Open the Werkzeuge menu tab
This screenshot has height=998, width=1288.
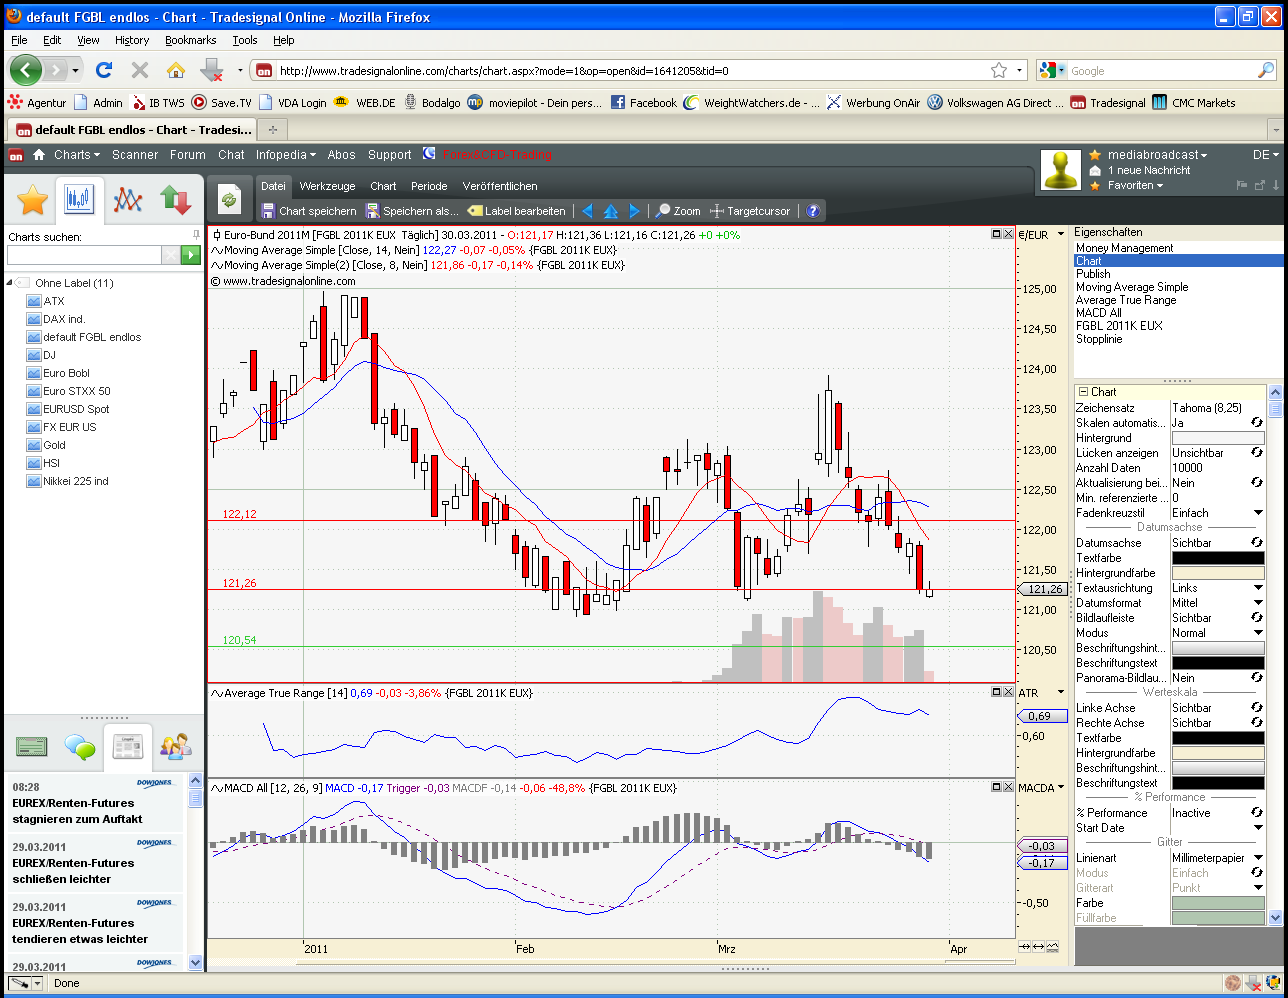coord(327,186)
